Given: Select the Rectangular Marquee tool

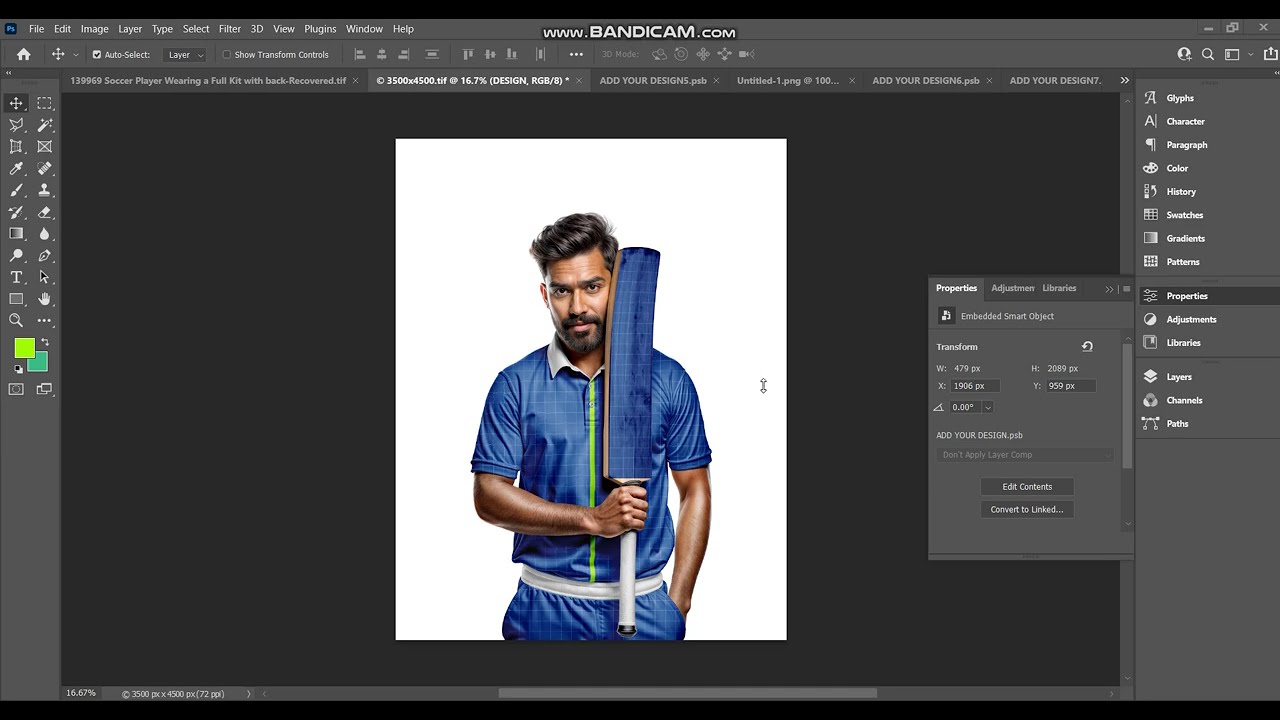Looking at the screenshot, I should (45, 103).
